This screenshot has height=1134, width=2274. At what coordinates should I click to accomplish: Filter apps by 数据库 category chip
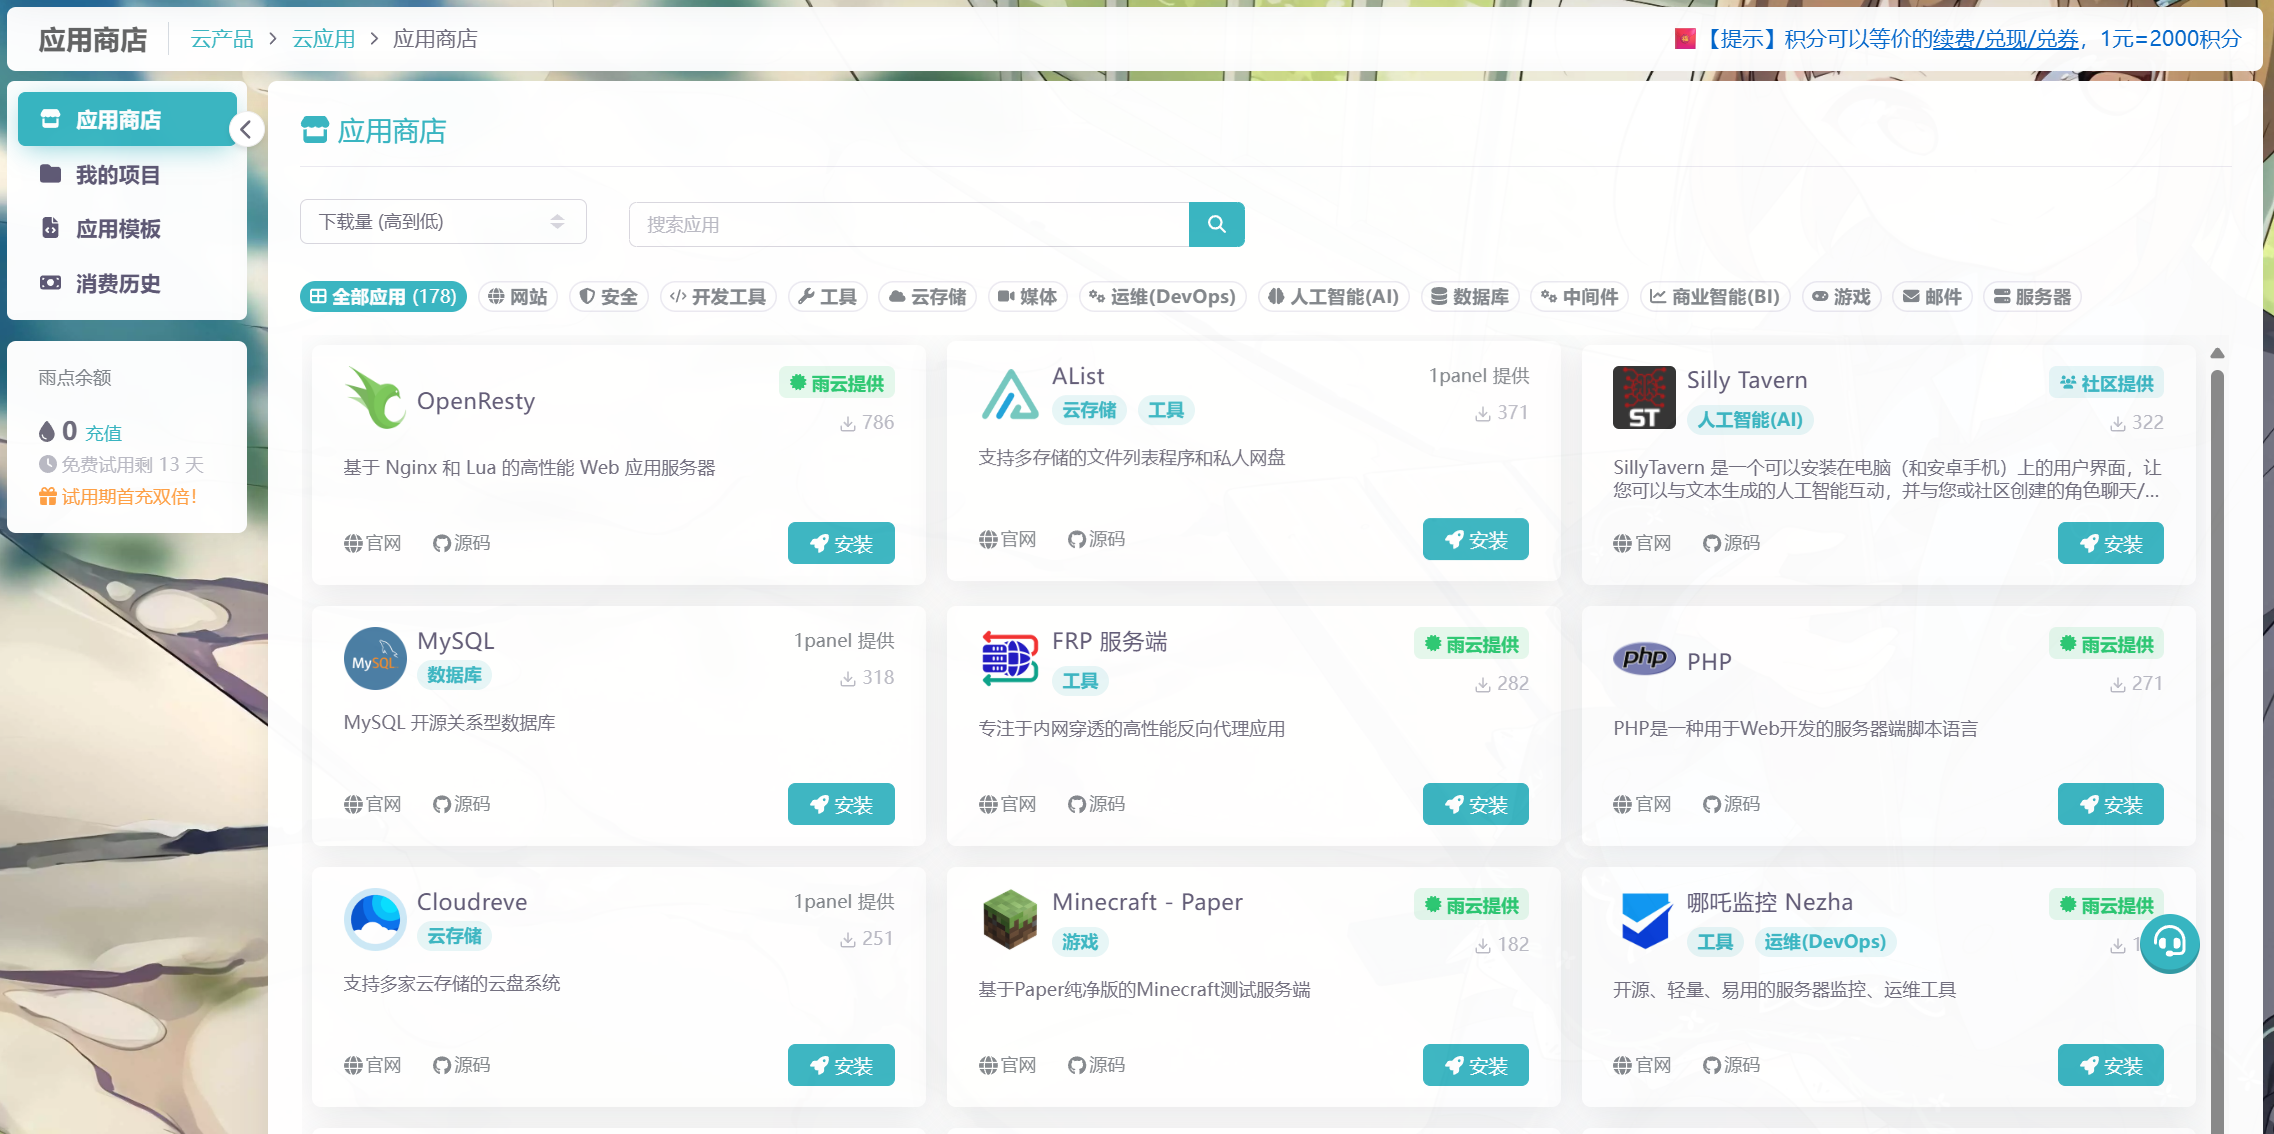point(1470,297)
